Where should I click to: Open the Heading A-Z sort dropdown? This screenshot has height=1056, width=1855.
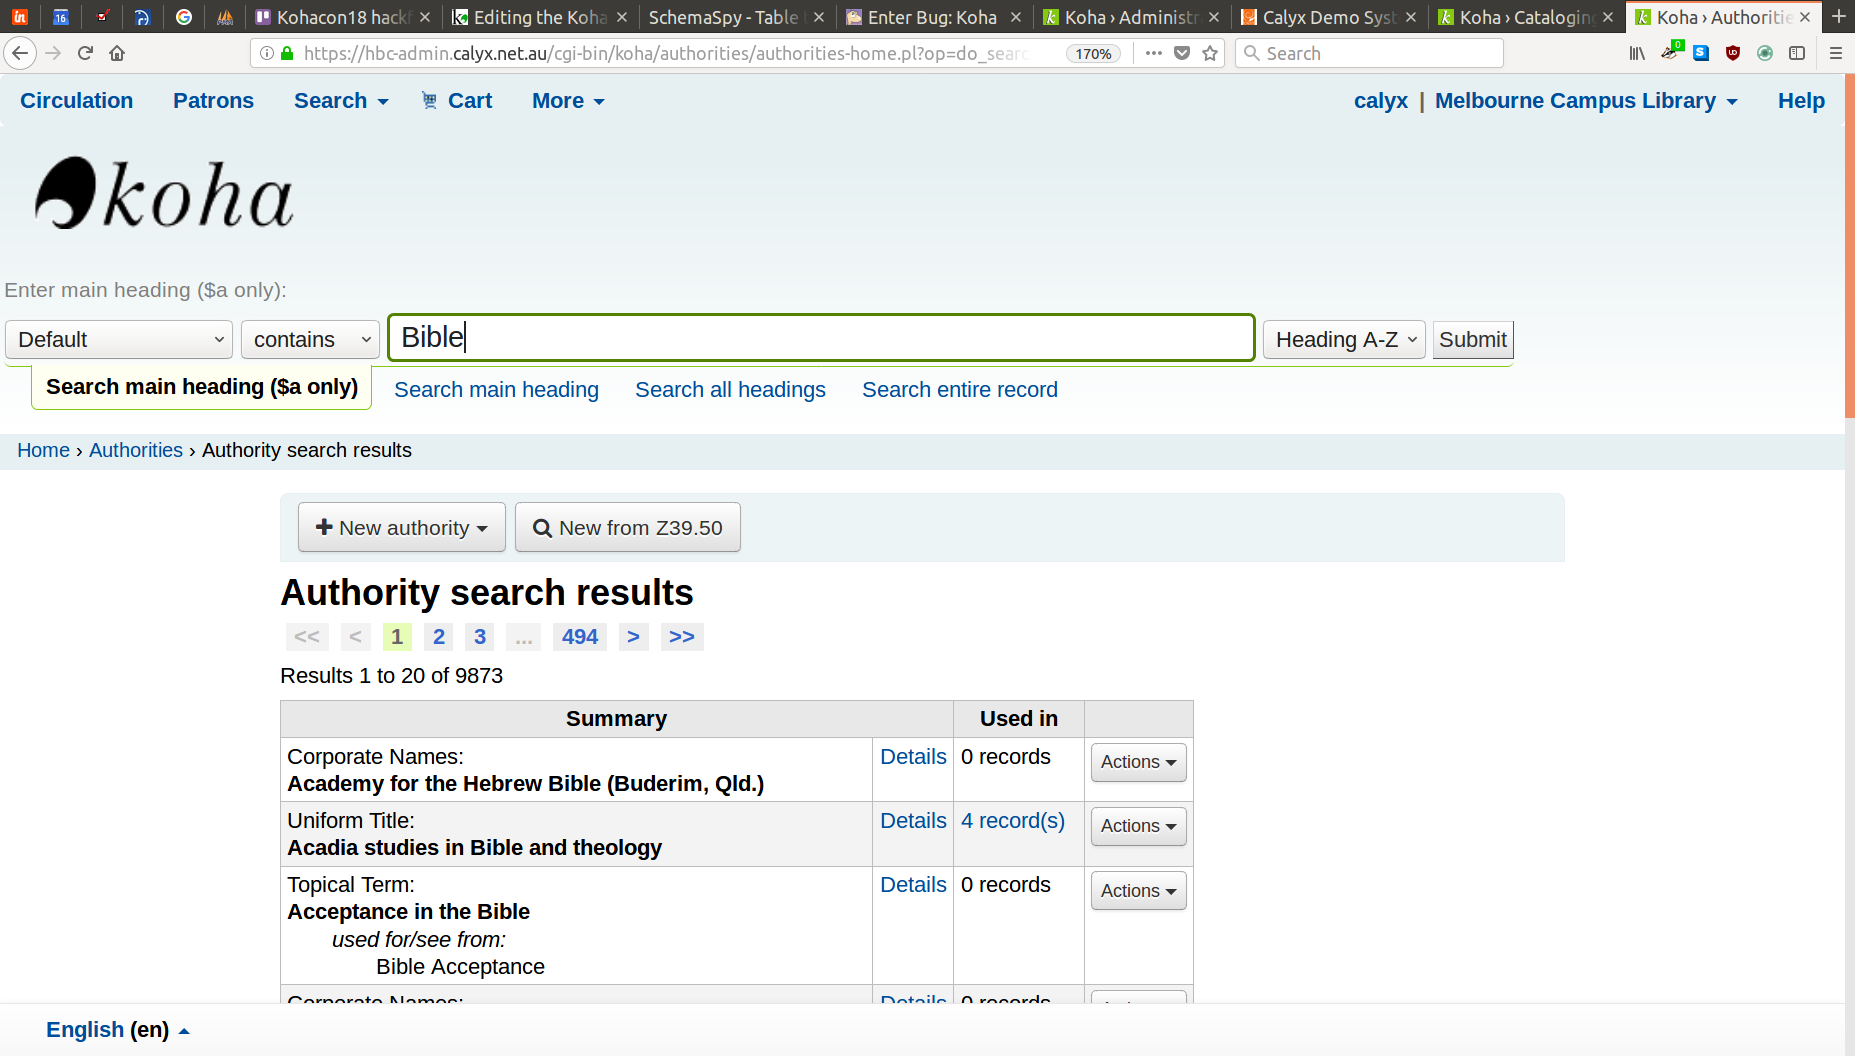point(1343,340)
